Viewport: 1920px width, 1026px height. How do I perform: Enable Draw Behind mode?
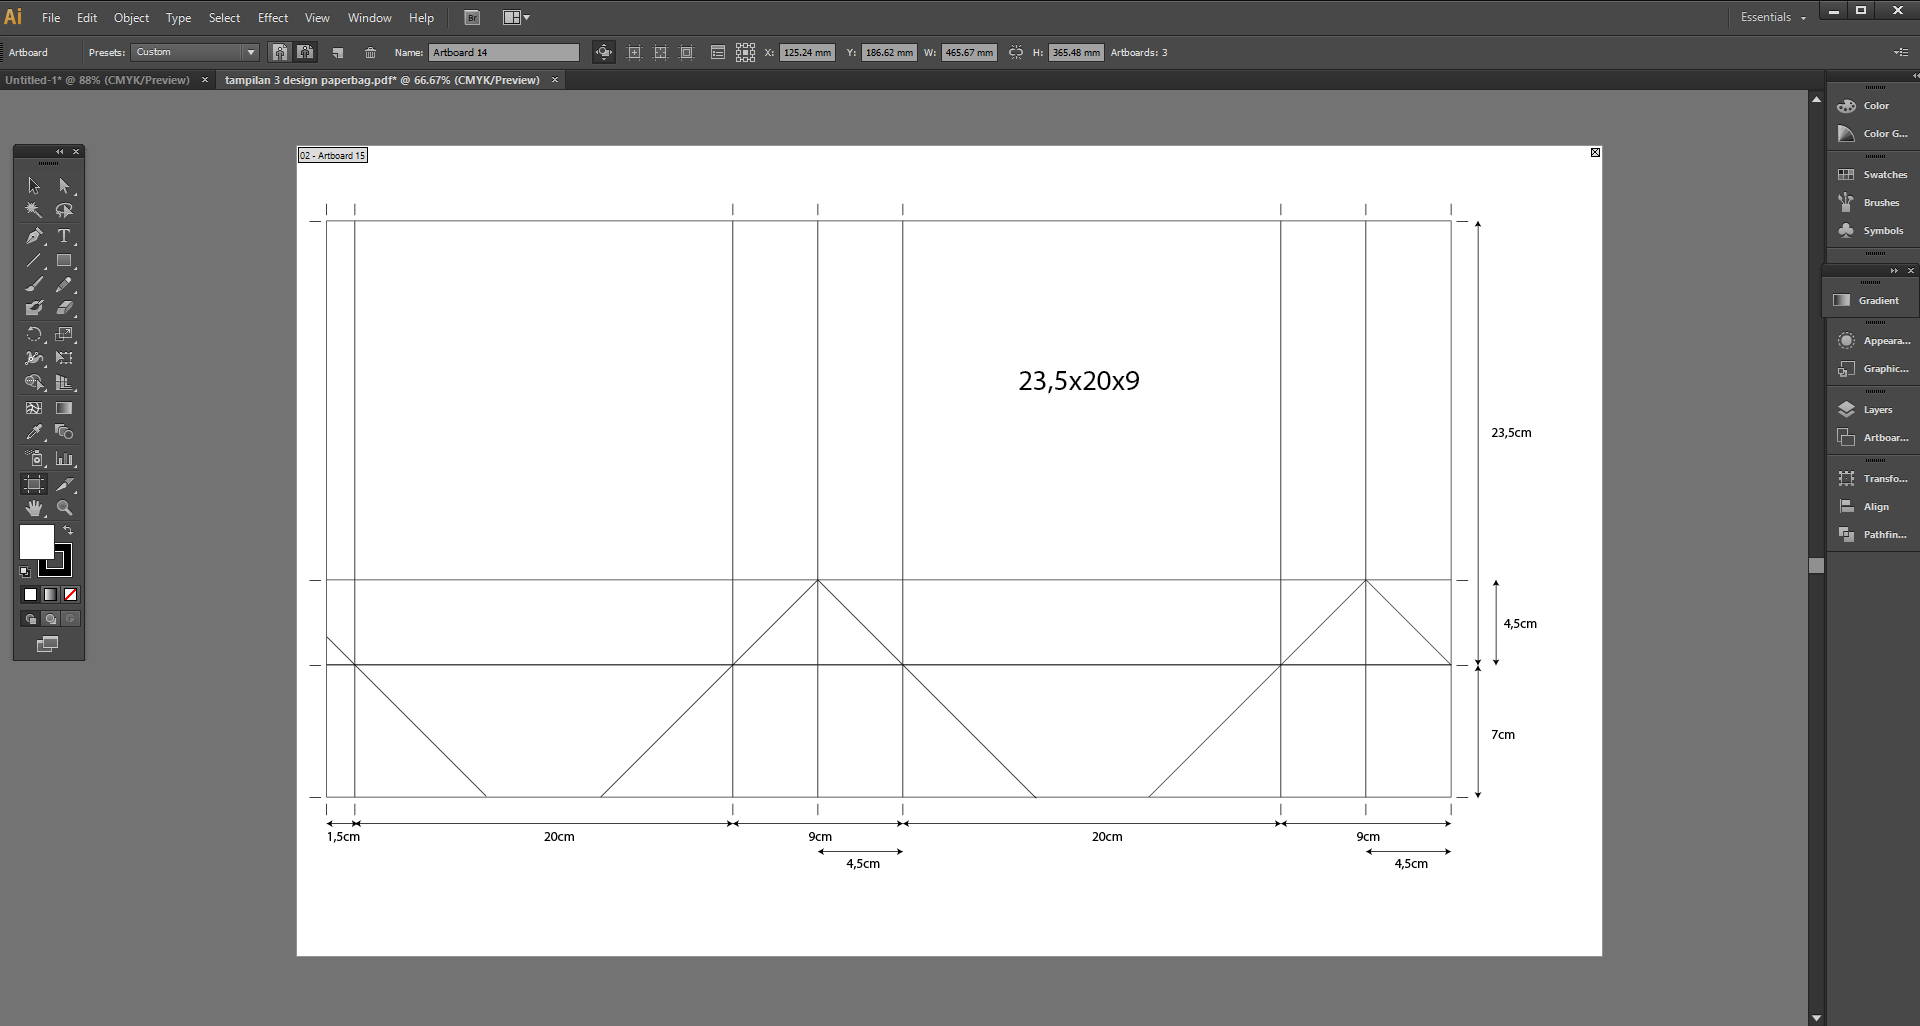(x=50, y=619)
